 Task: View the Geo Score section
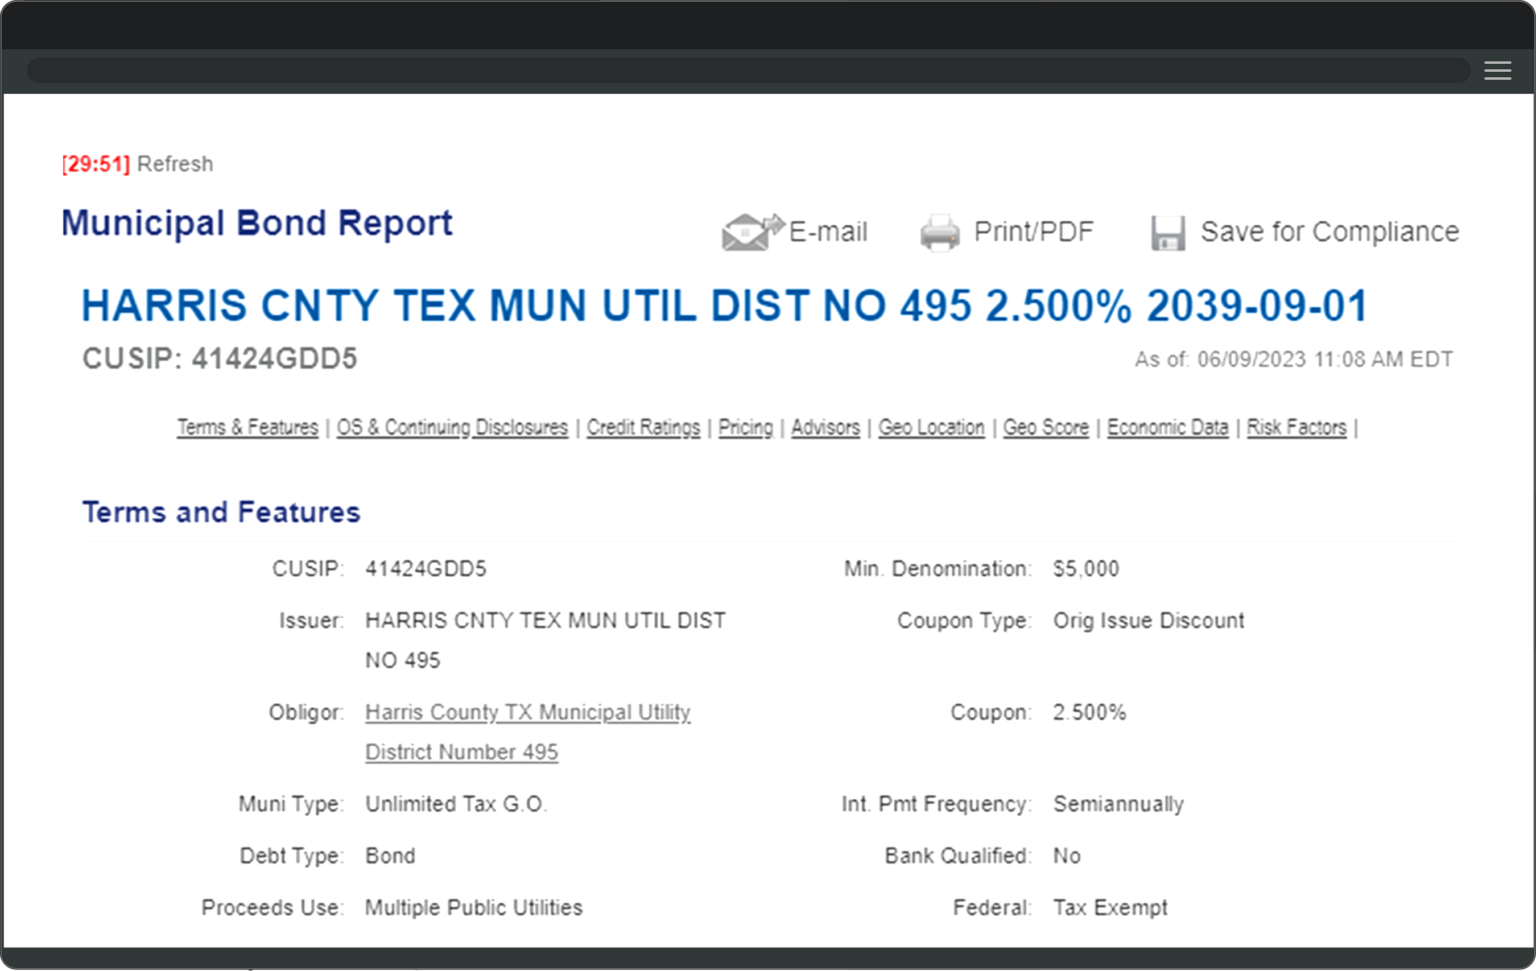[1045, 428]
